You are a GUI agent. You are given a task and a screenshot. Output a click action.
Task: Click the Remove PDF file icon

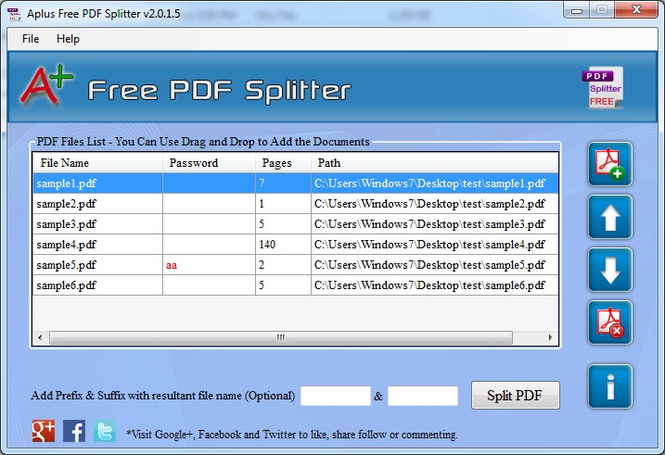point(610,322)
